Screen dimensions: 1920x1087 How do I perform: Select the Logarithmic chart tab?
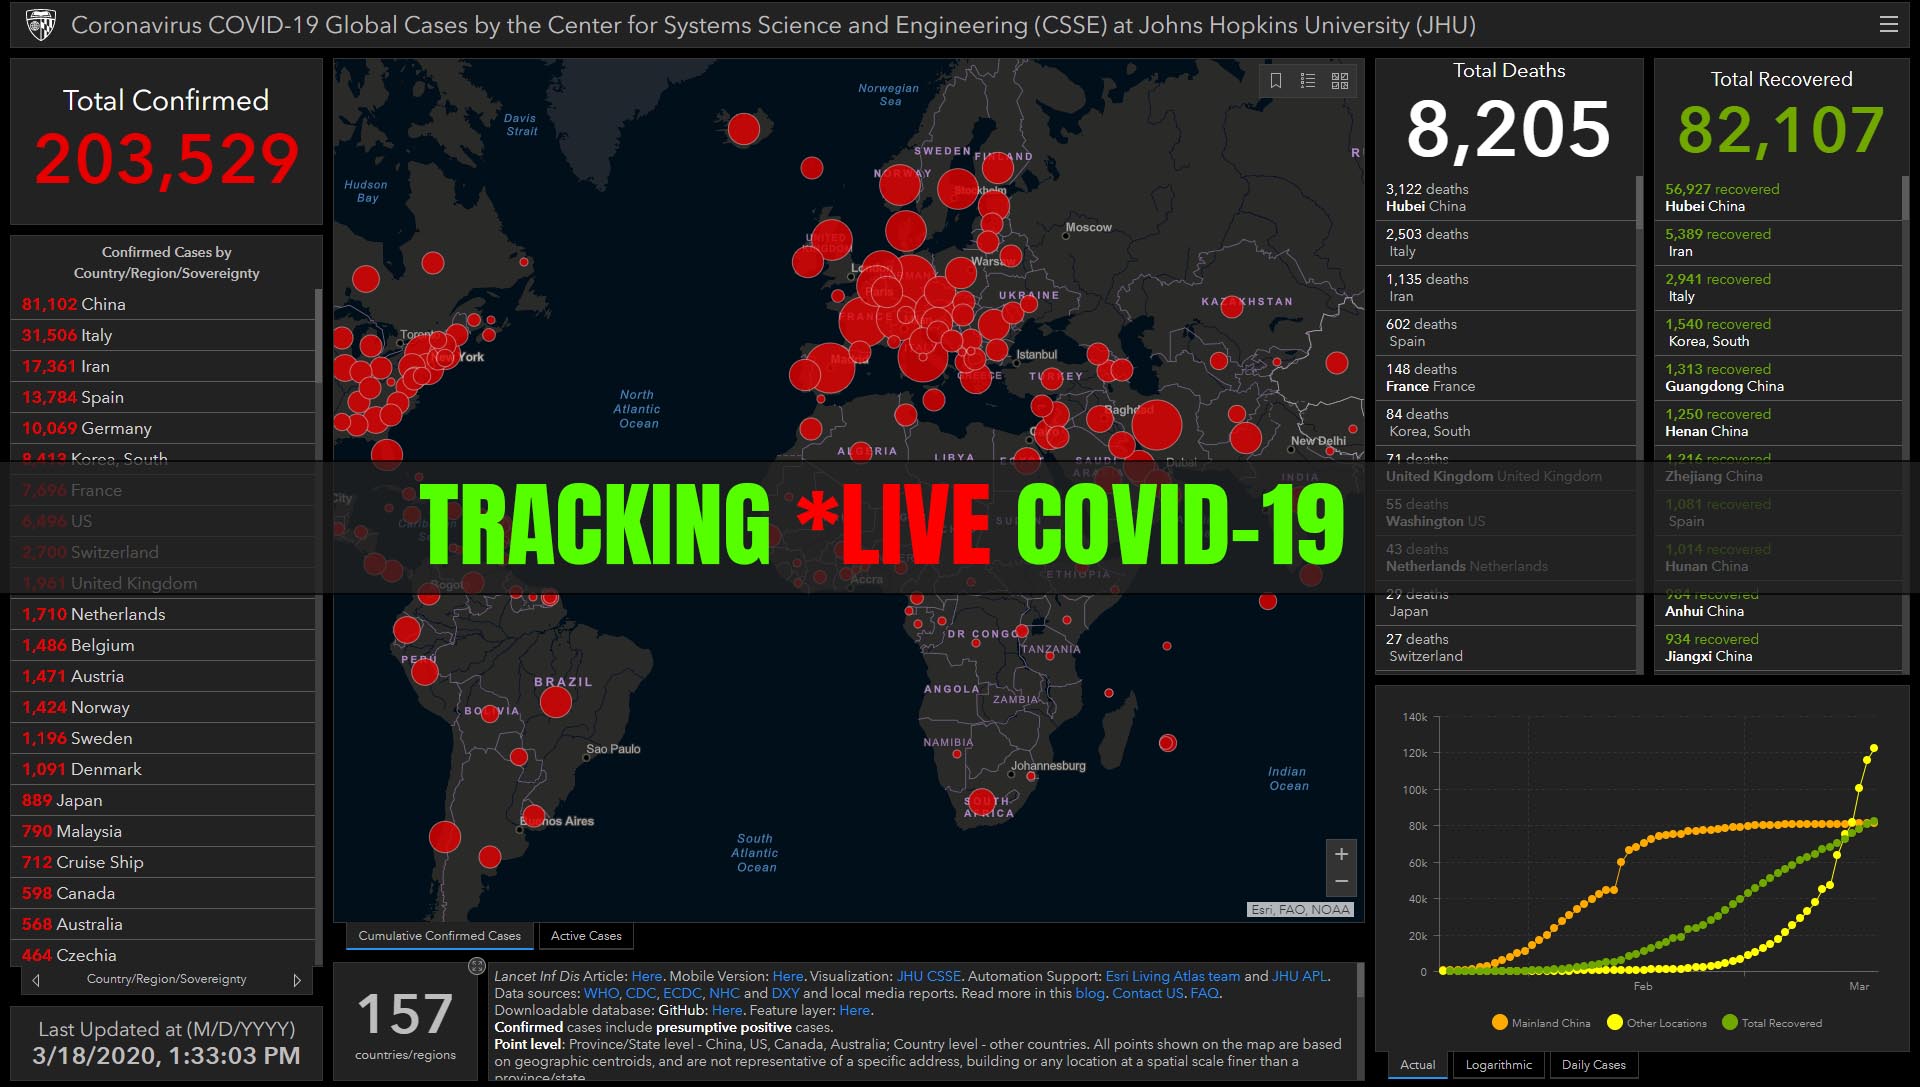[x=1498, y=1065]
